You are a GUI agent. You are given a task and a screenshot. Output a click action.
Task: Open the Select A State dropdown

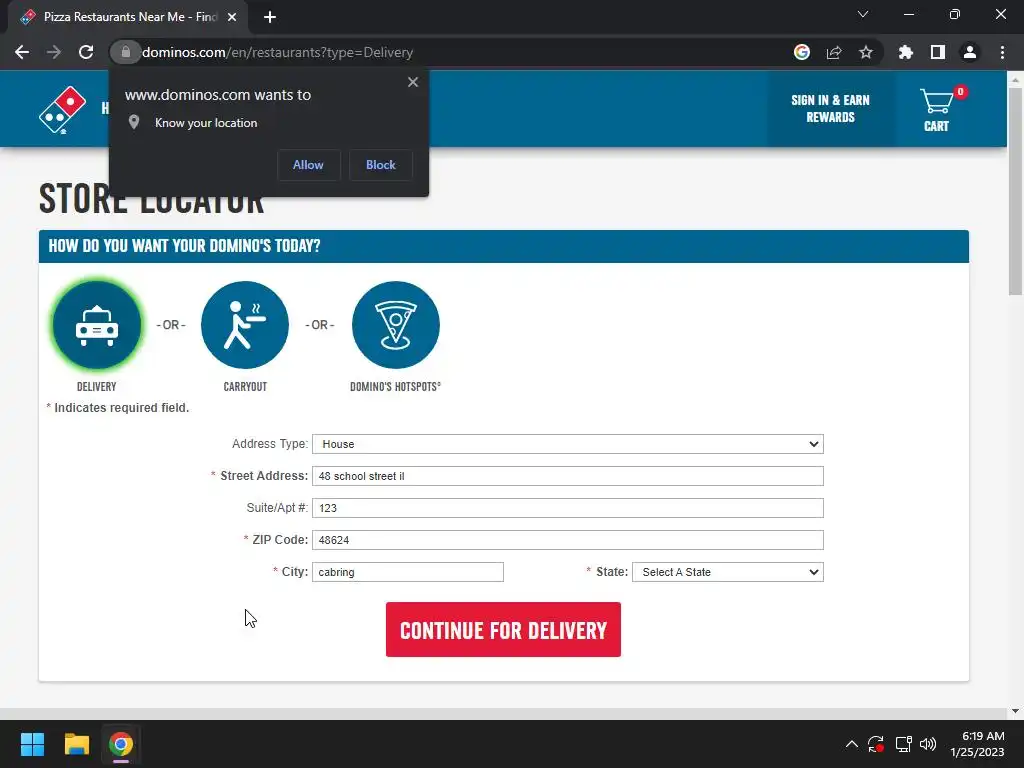tap(728, 572)
